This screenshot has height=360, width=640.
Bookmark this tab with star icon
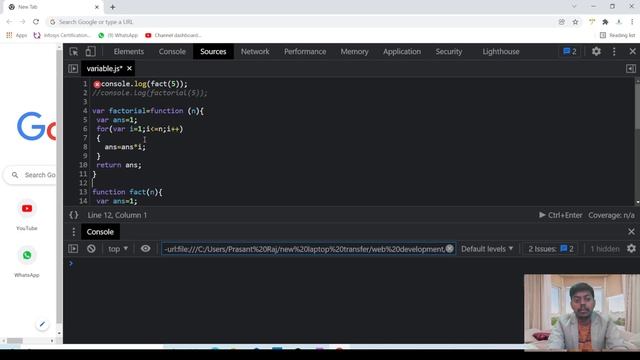[x=575, y=22]
